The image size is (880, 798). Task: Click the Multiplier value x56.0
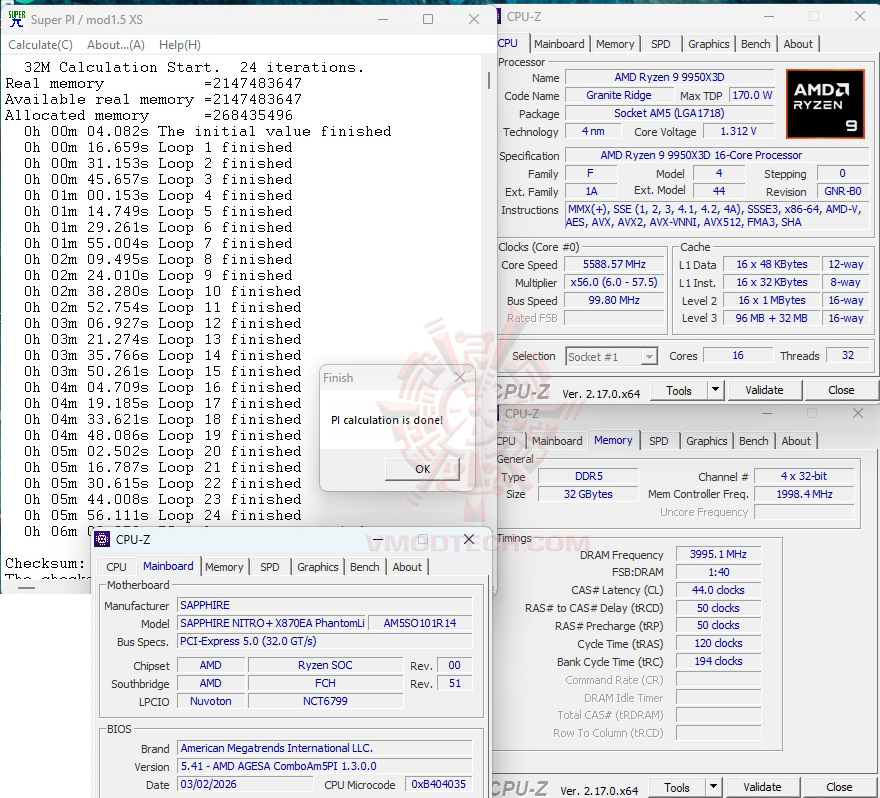[x=614, y=282]
